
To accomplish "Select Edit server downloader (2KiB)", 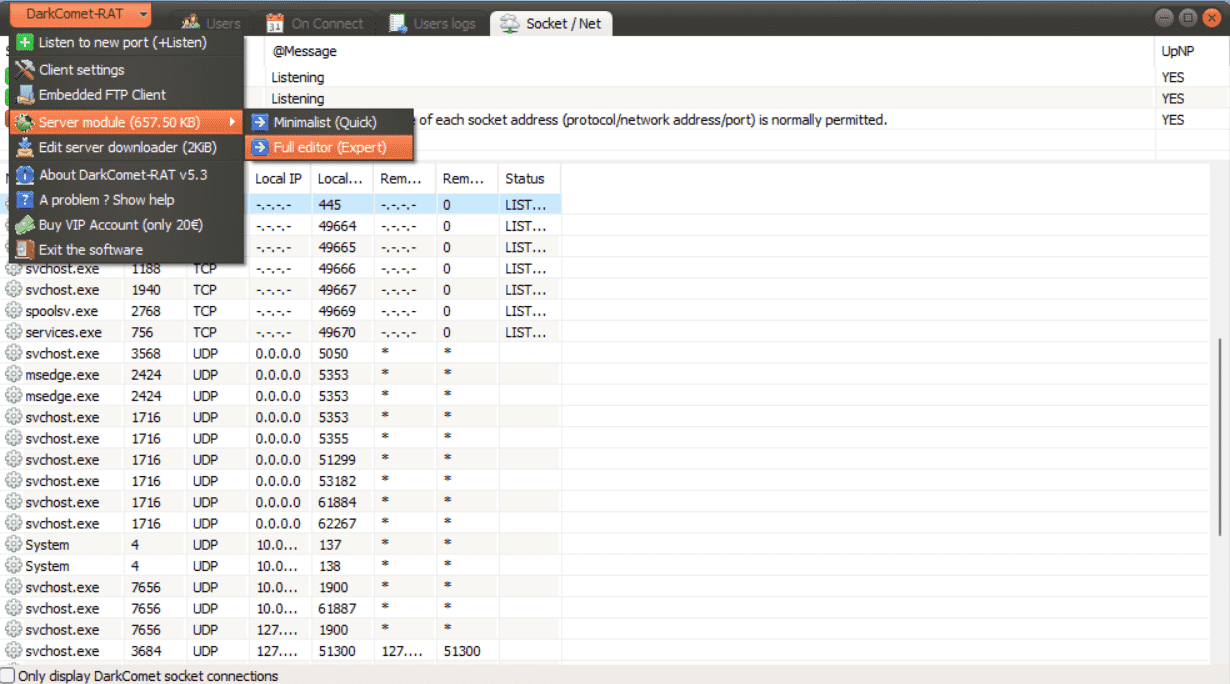I will (x=126, y=148).
